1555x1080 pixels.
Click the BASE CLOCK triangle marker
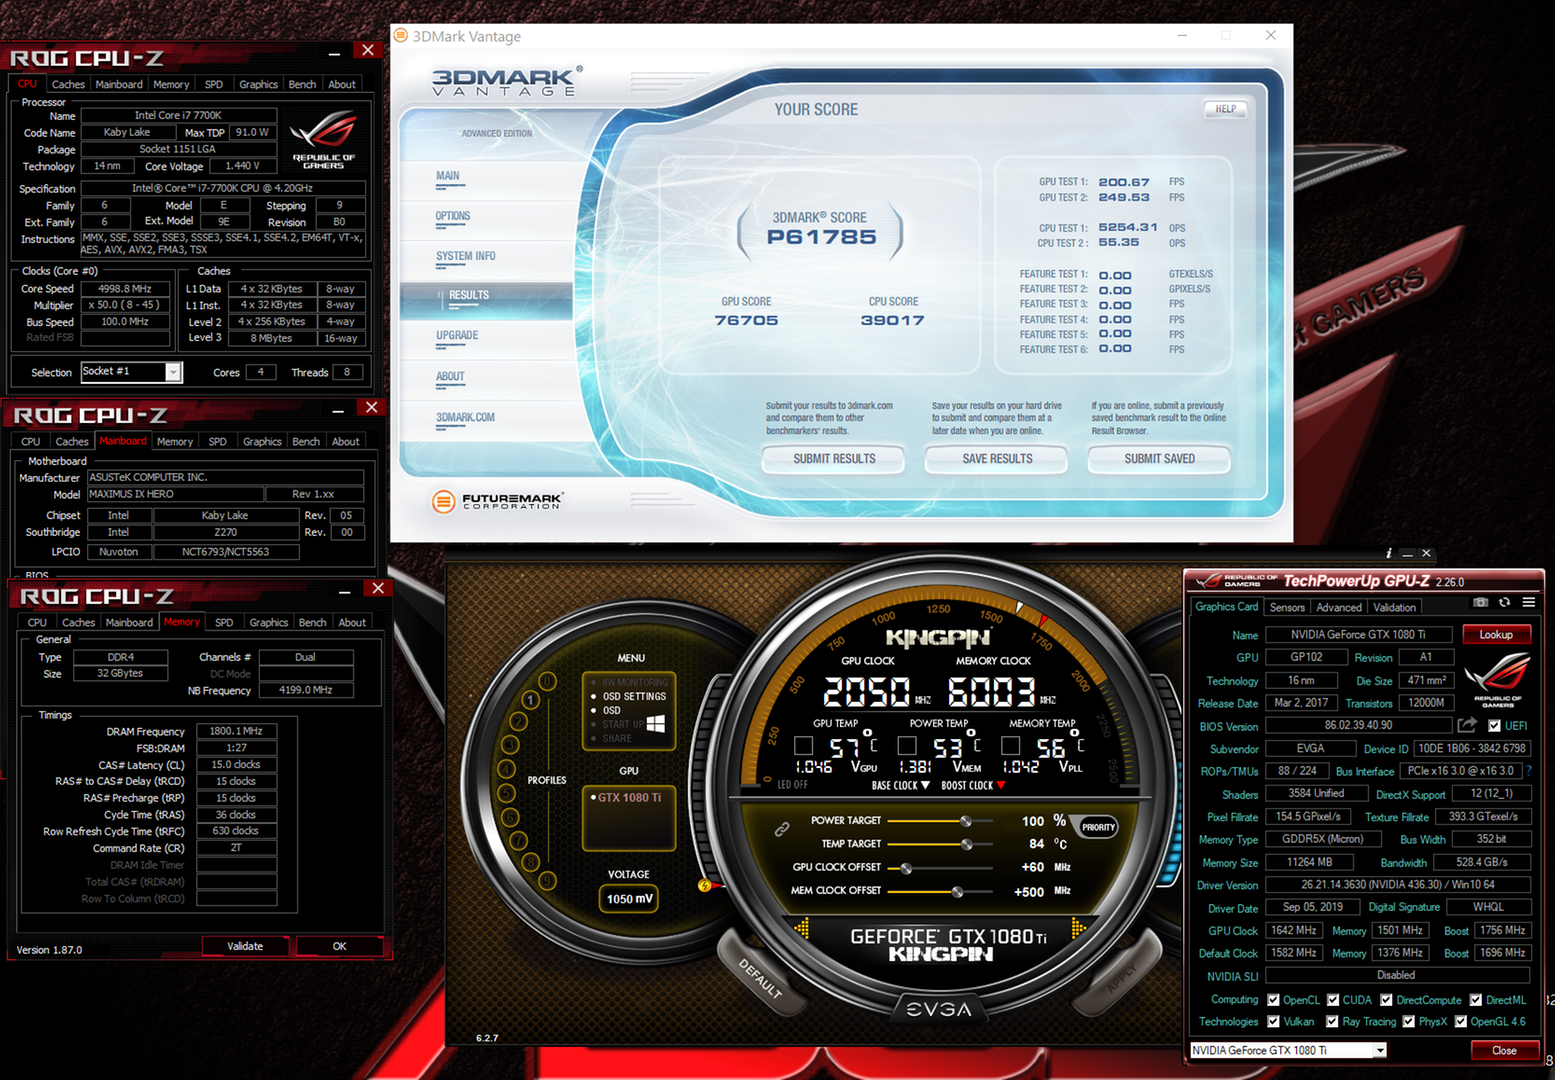[925, 786]
